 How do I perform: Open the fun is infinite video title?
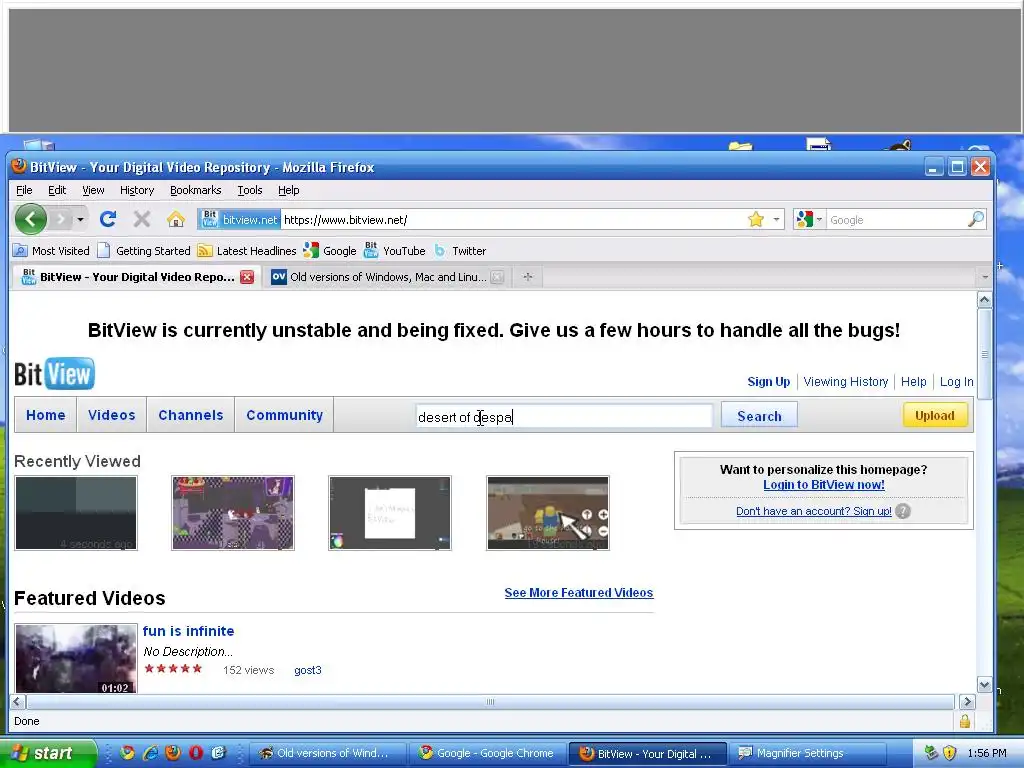click(x=188, y=631)
